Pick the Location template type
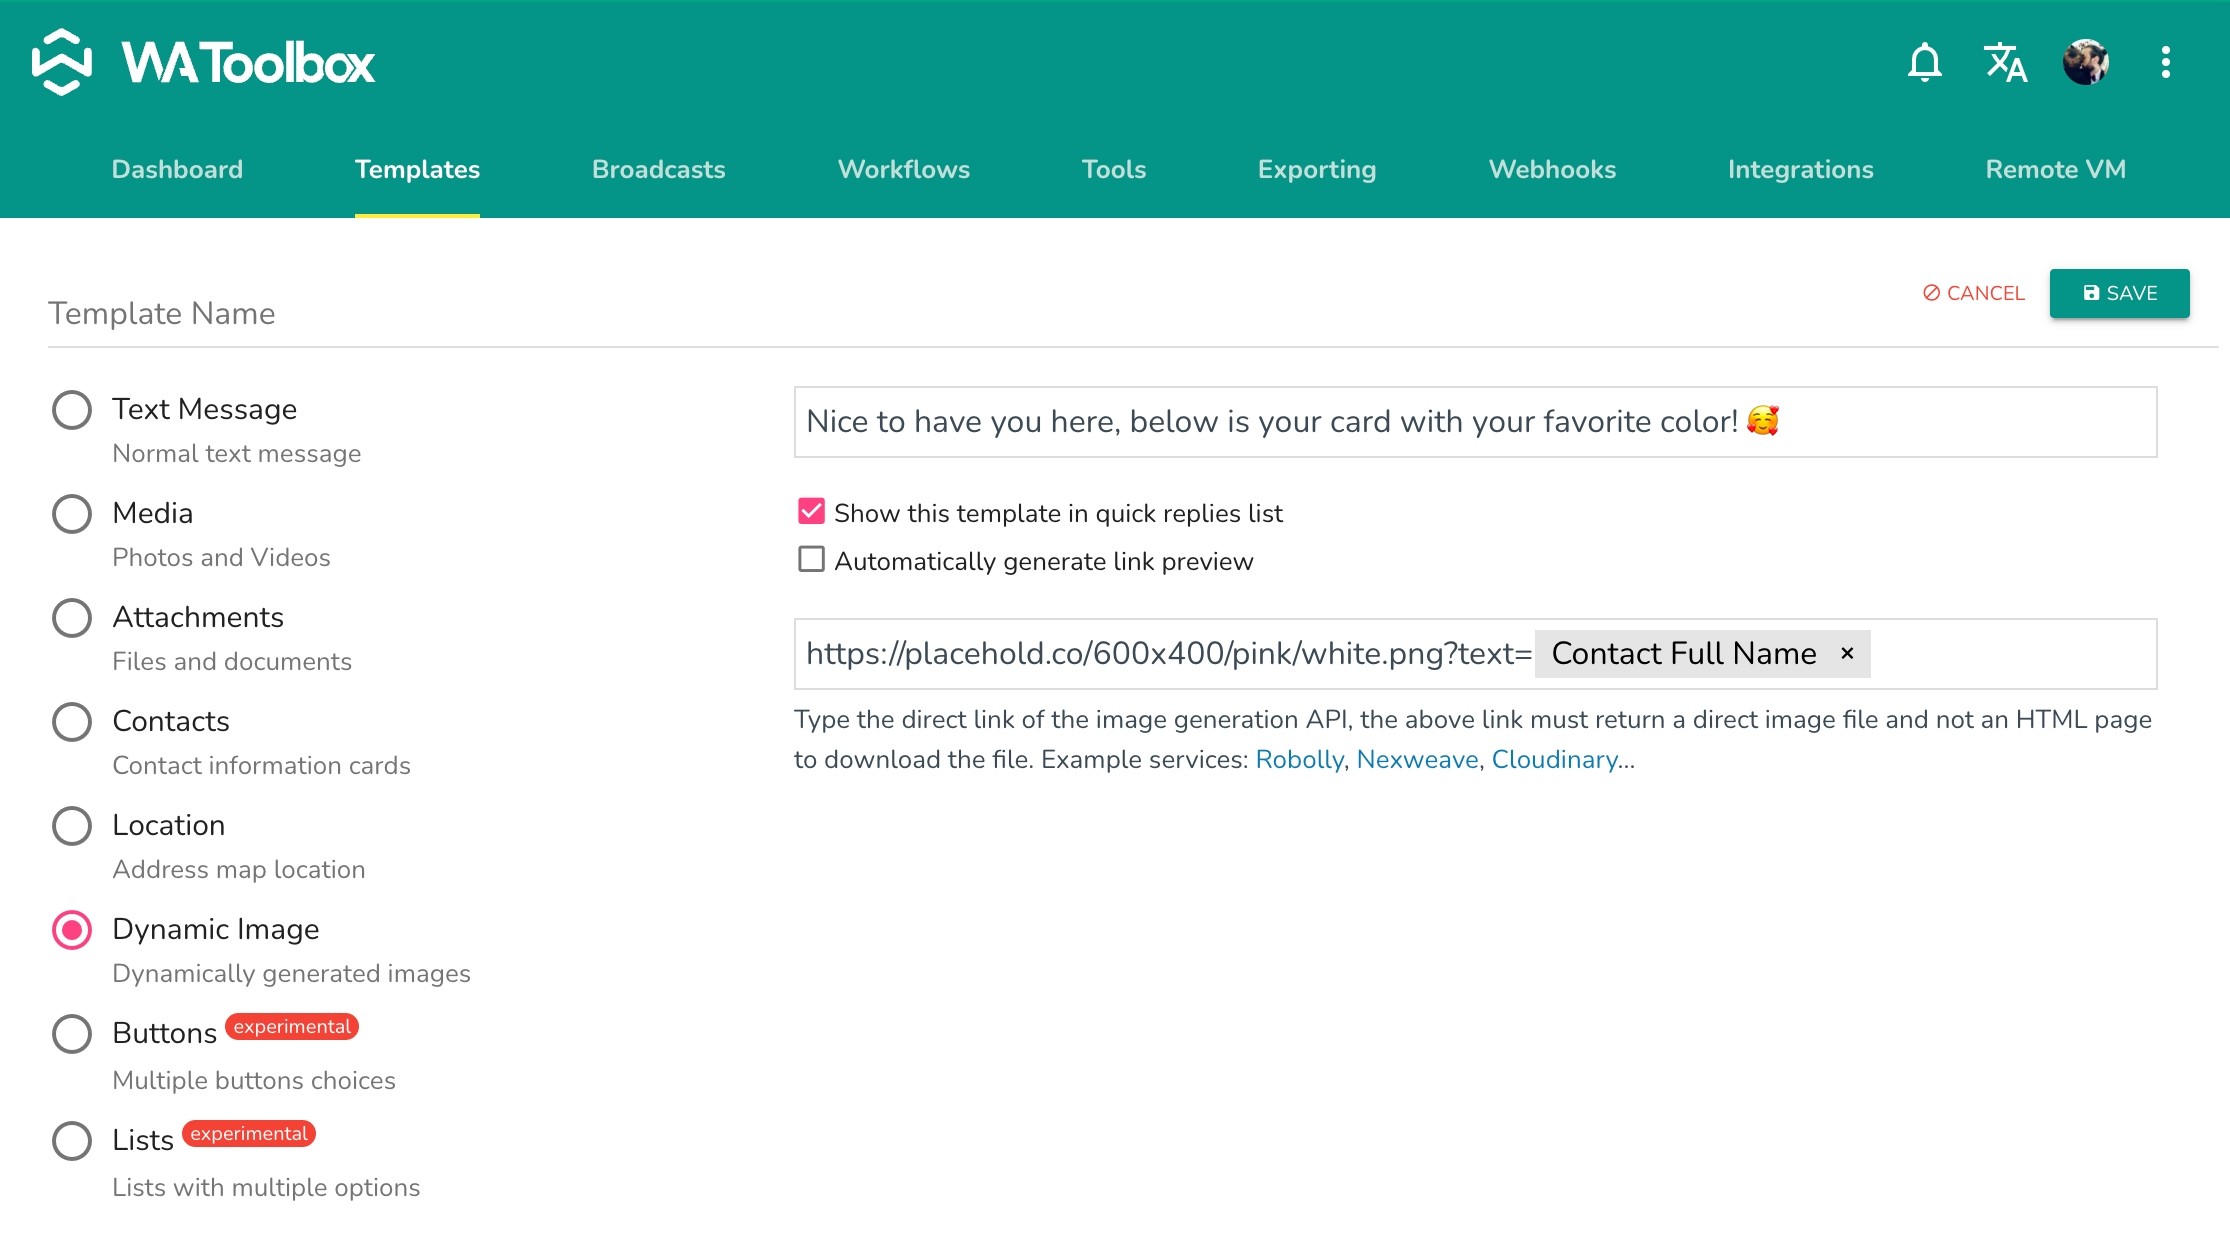 tap(72, 826)
